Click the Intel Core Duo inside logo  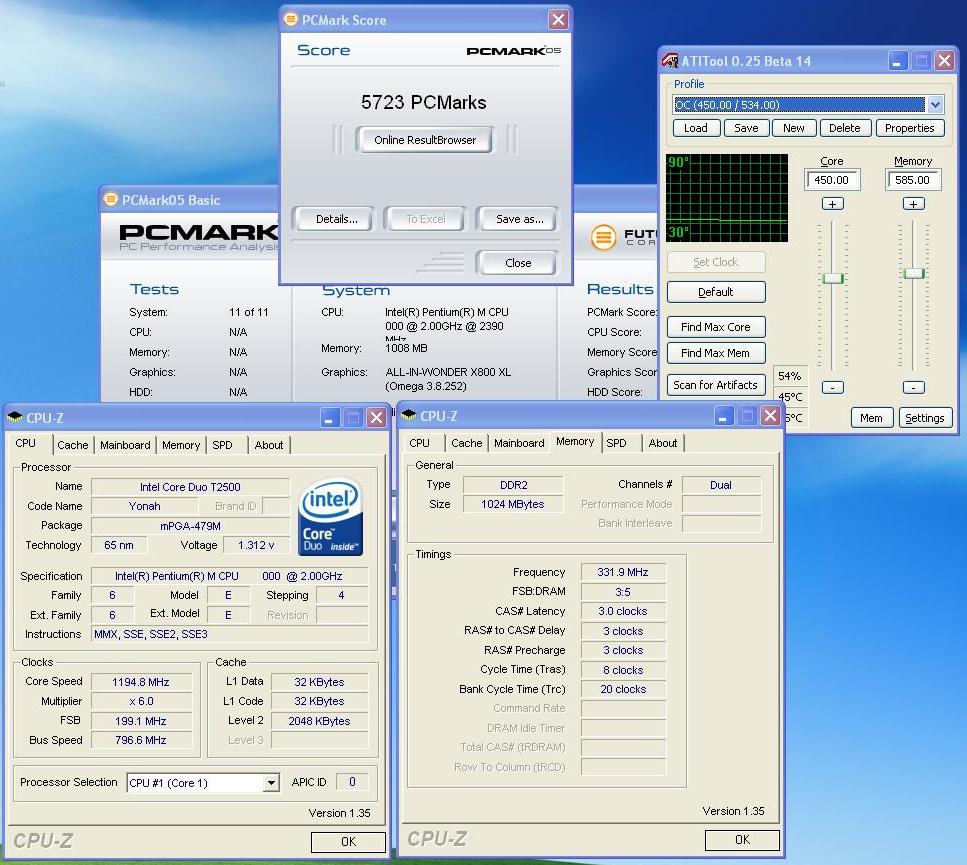330,517
